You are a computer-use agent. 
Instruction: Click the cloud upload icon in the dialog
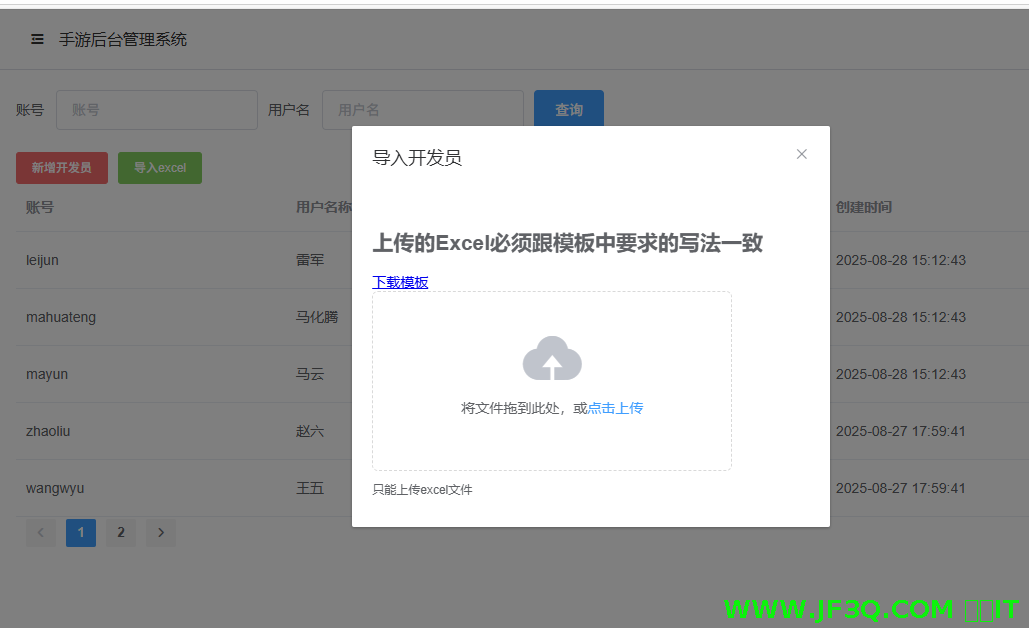[x=552, y=358]
